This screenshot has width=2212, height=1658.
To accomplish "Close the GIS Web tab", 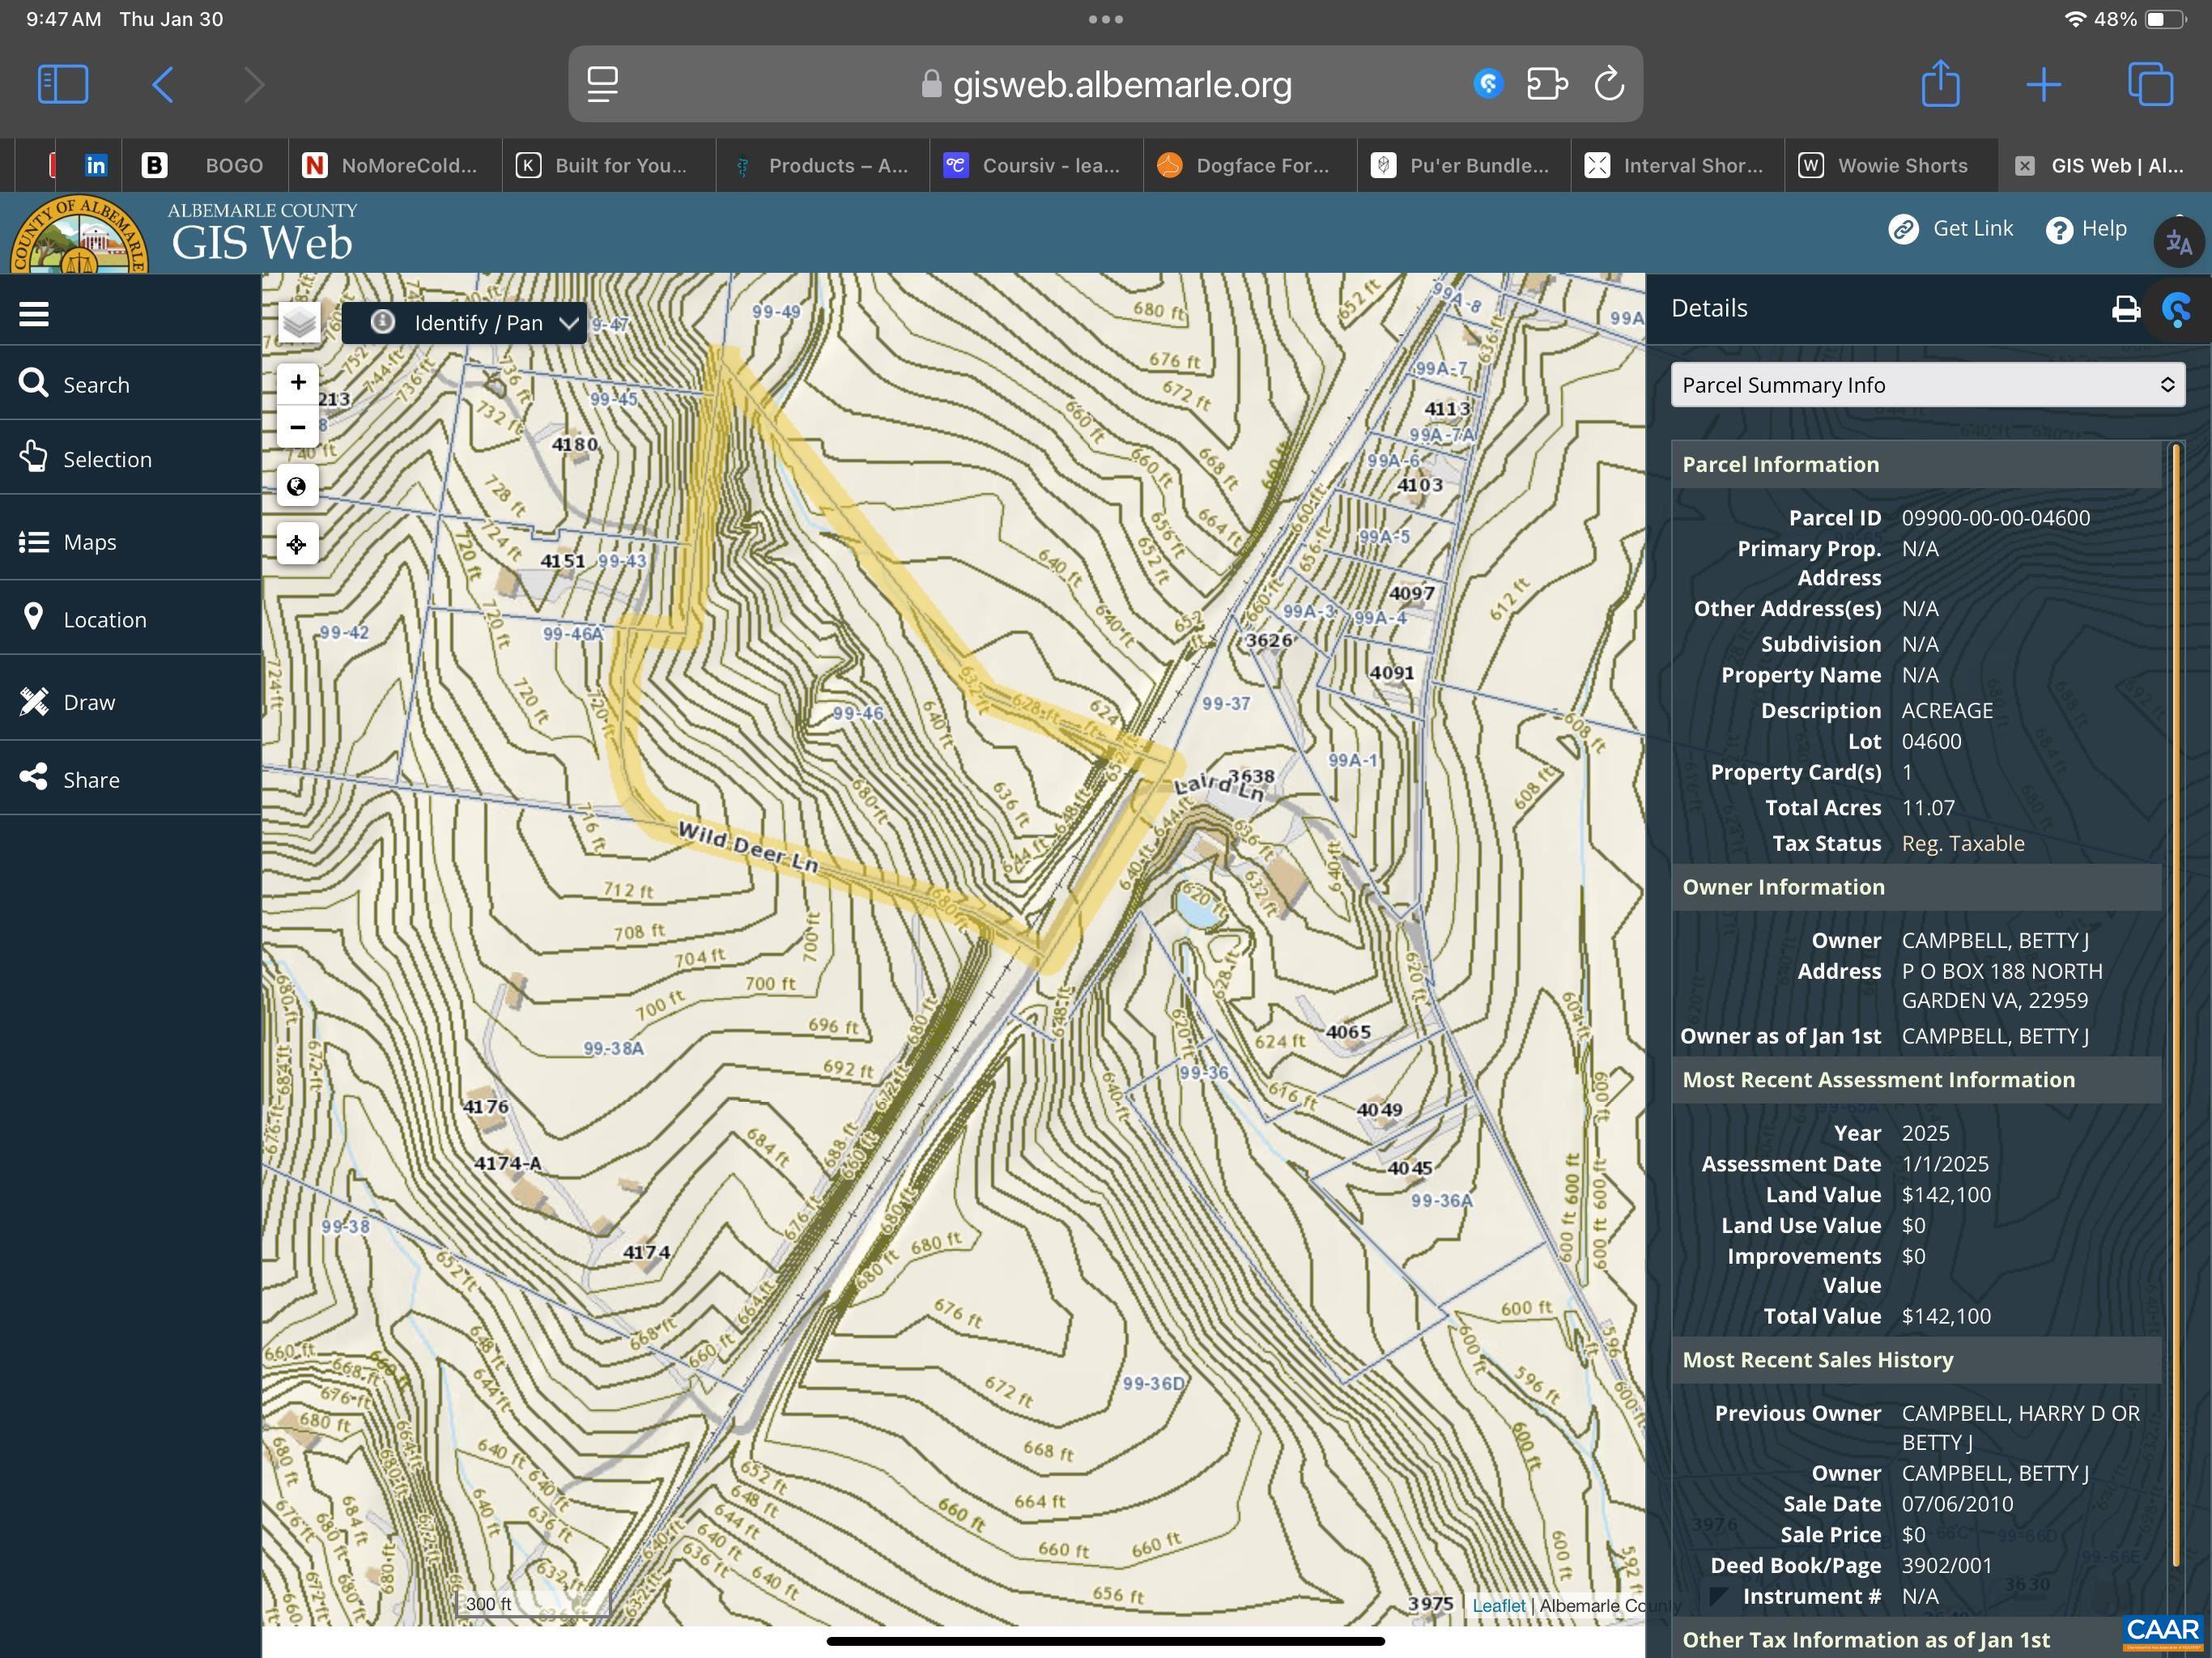I will point(2024,166).
